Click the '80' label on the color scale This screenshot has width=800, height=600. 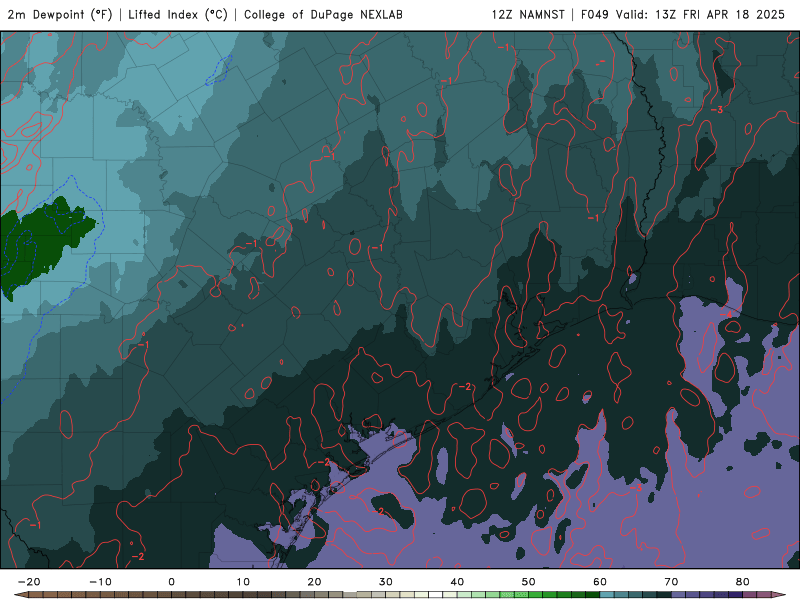pyautogui.click(x=743, y=582)
